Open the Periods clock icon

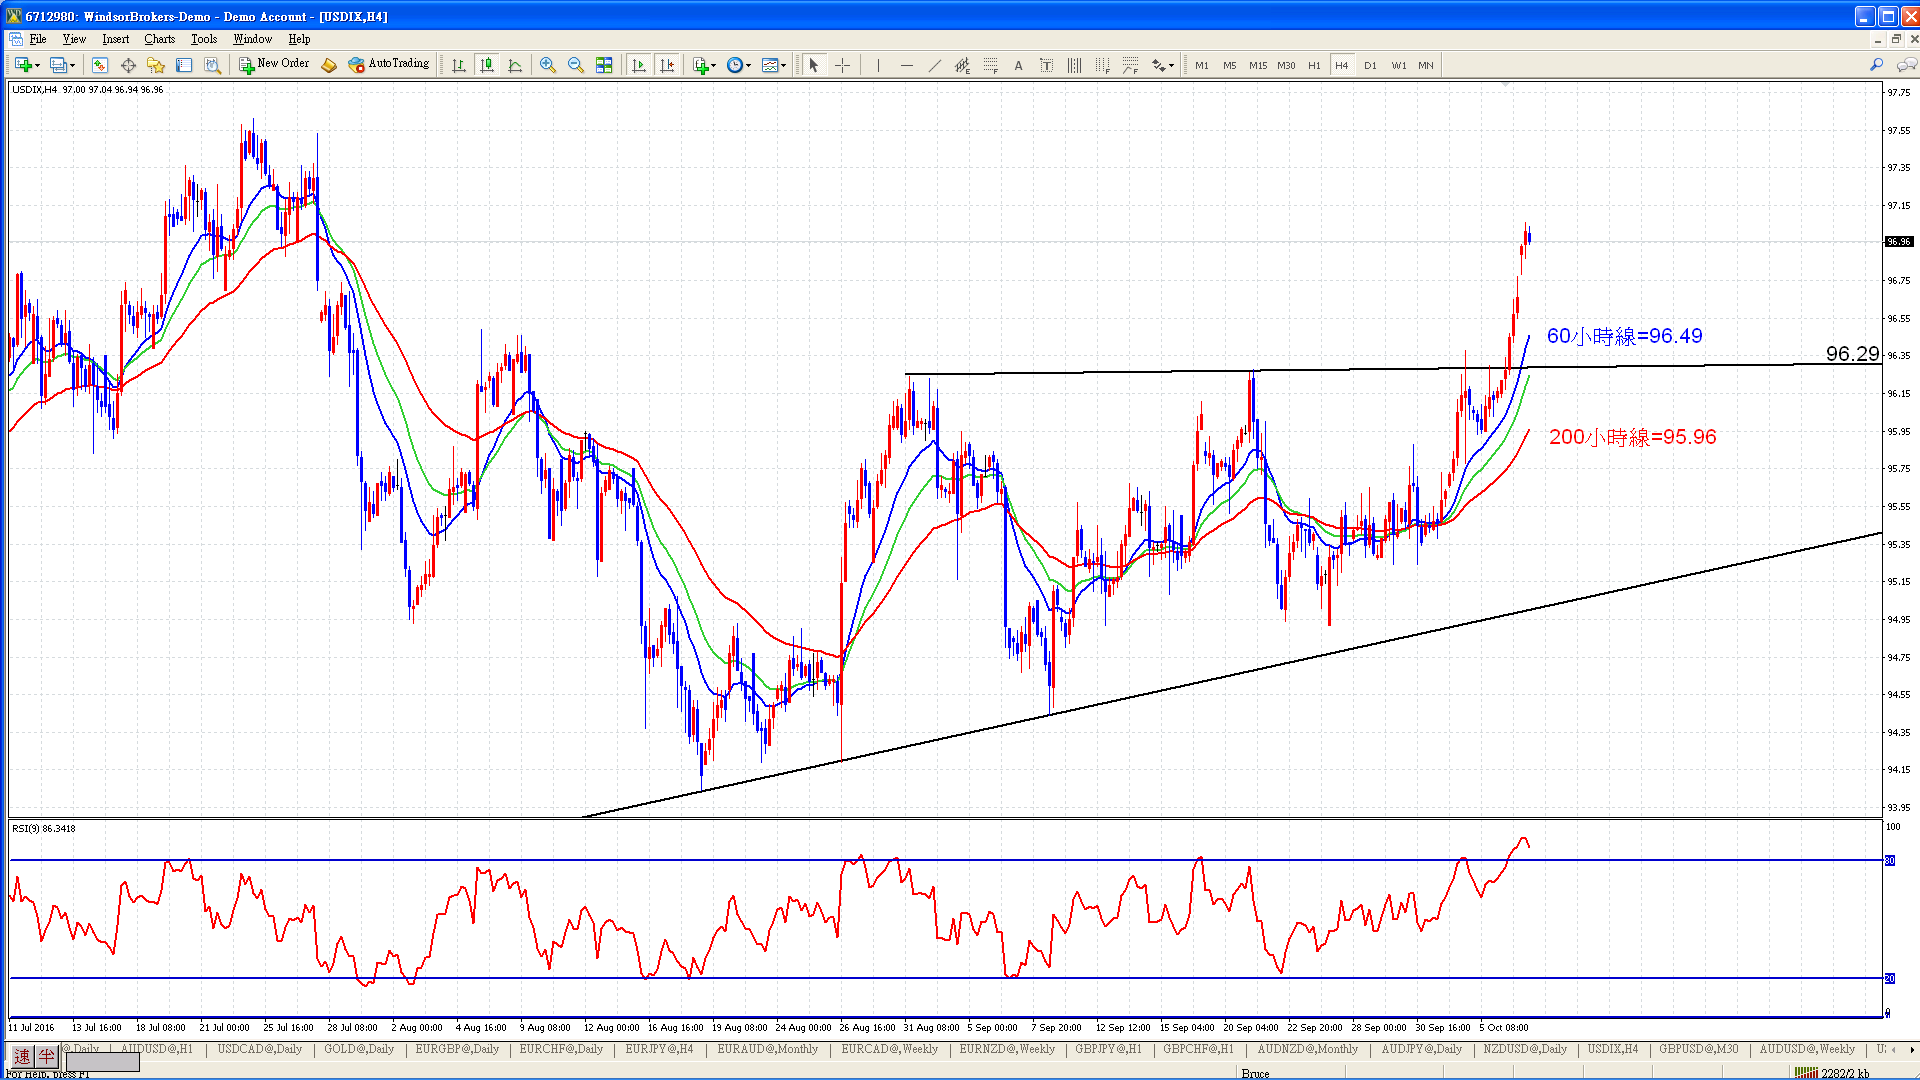click(735, 65)
